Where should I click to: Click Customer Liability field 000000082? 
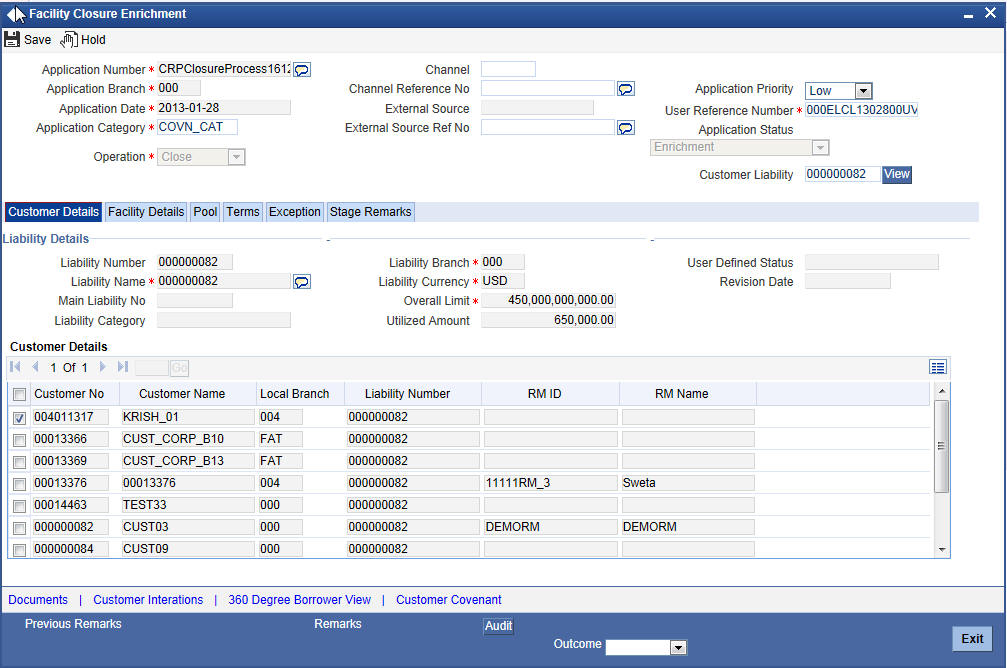point(842,174)
